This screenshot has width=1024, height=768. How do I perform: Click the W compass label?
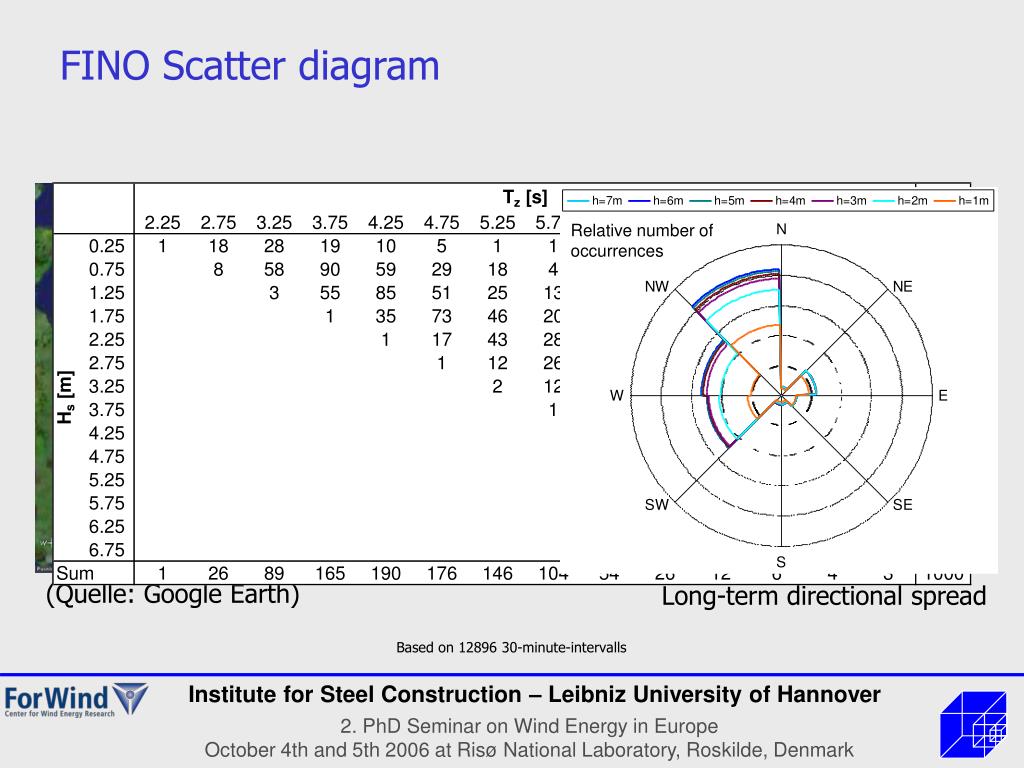pyautogui.click(x=616, y=396)
